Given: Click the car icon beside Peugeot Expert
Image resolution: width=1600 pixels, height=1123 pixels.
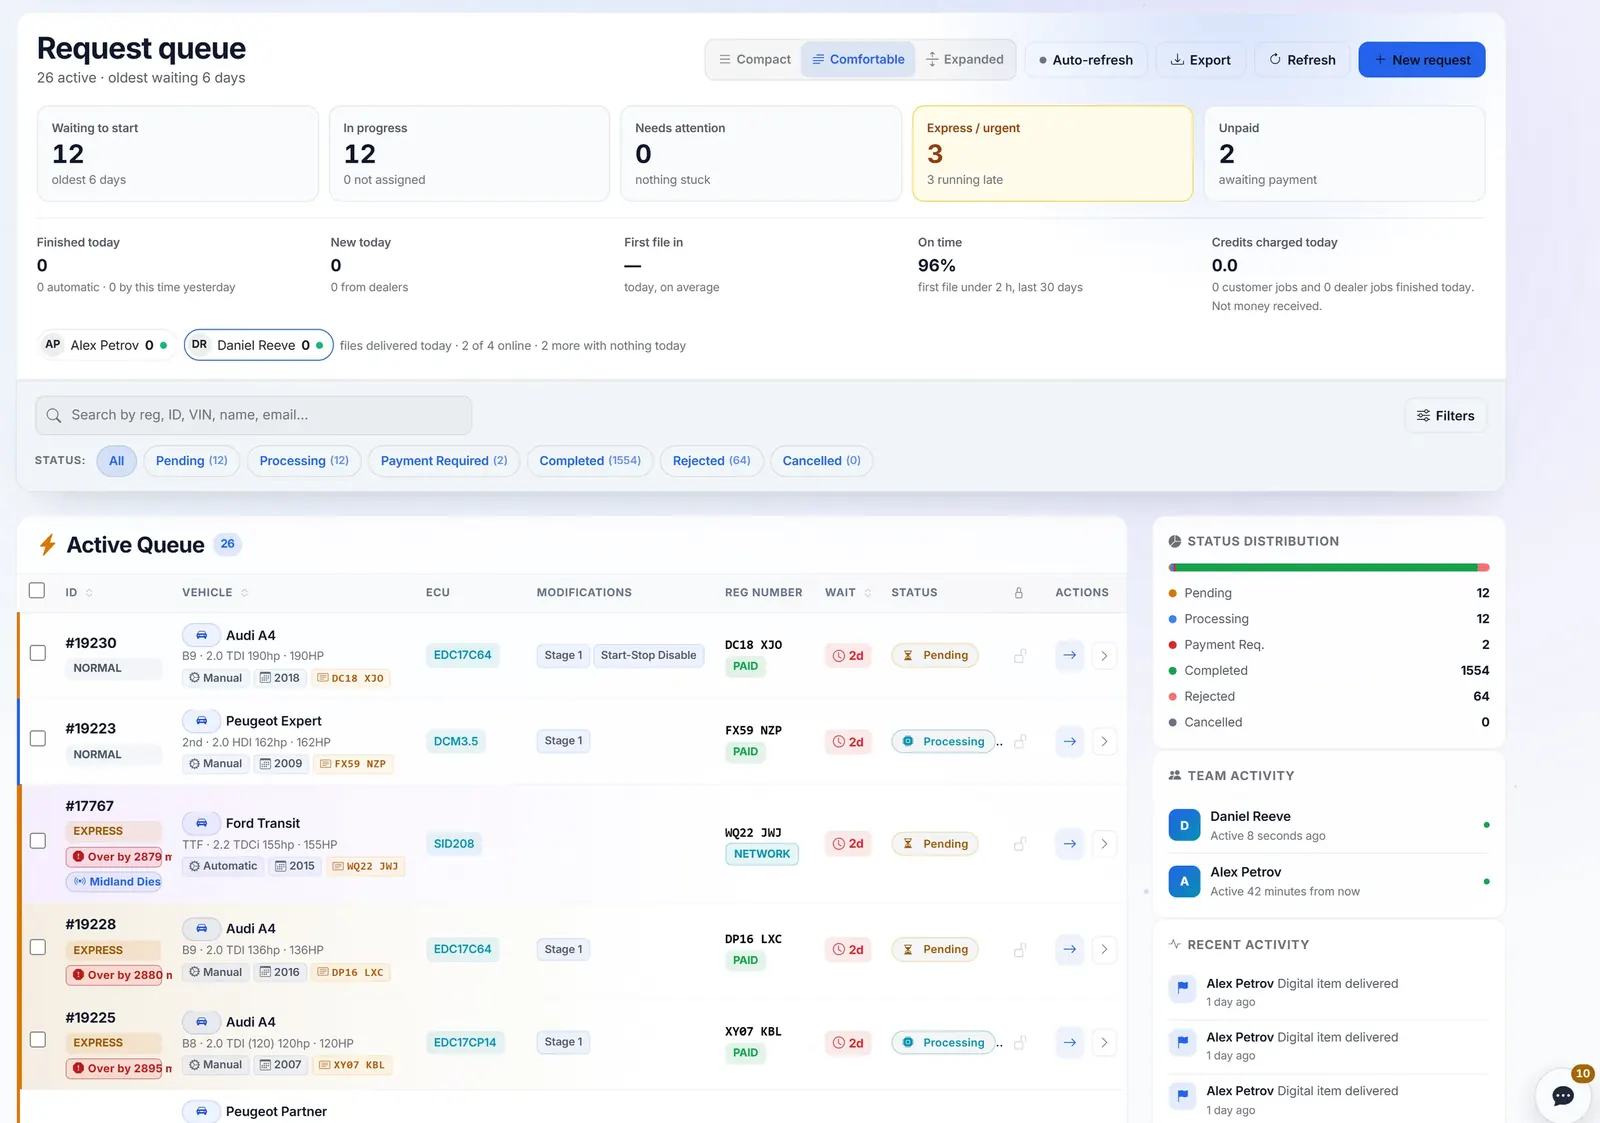Looking at the screenshot, I should (x=201, y=721).
